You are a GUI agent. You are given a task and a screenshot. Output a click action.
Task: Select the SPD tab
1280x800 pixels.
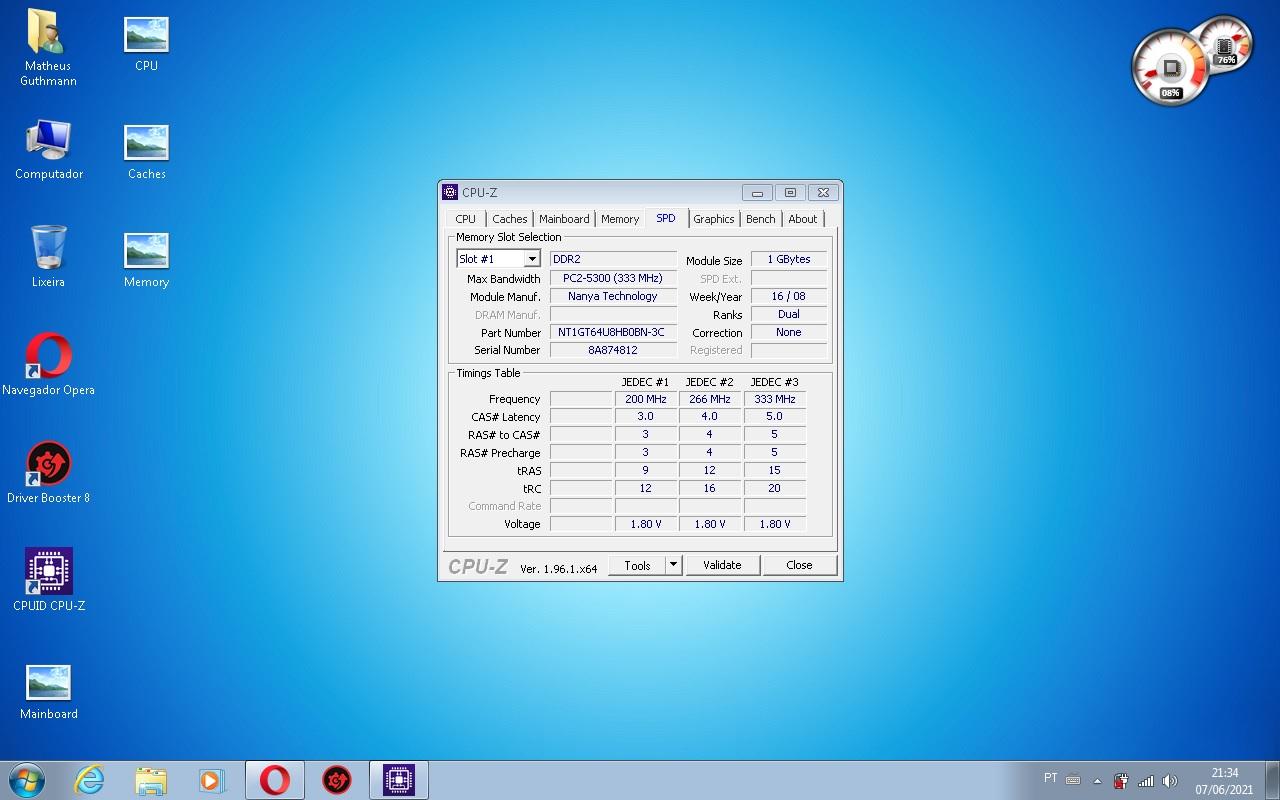point(666,218)
